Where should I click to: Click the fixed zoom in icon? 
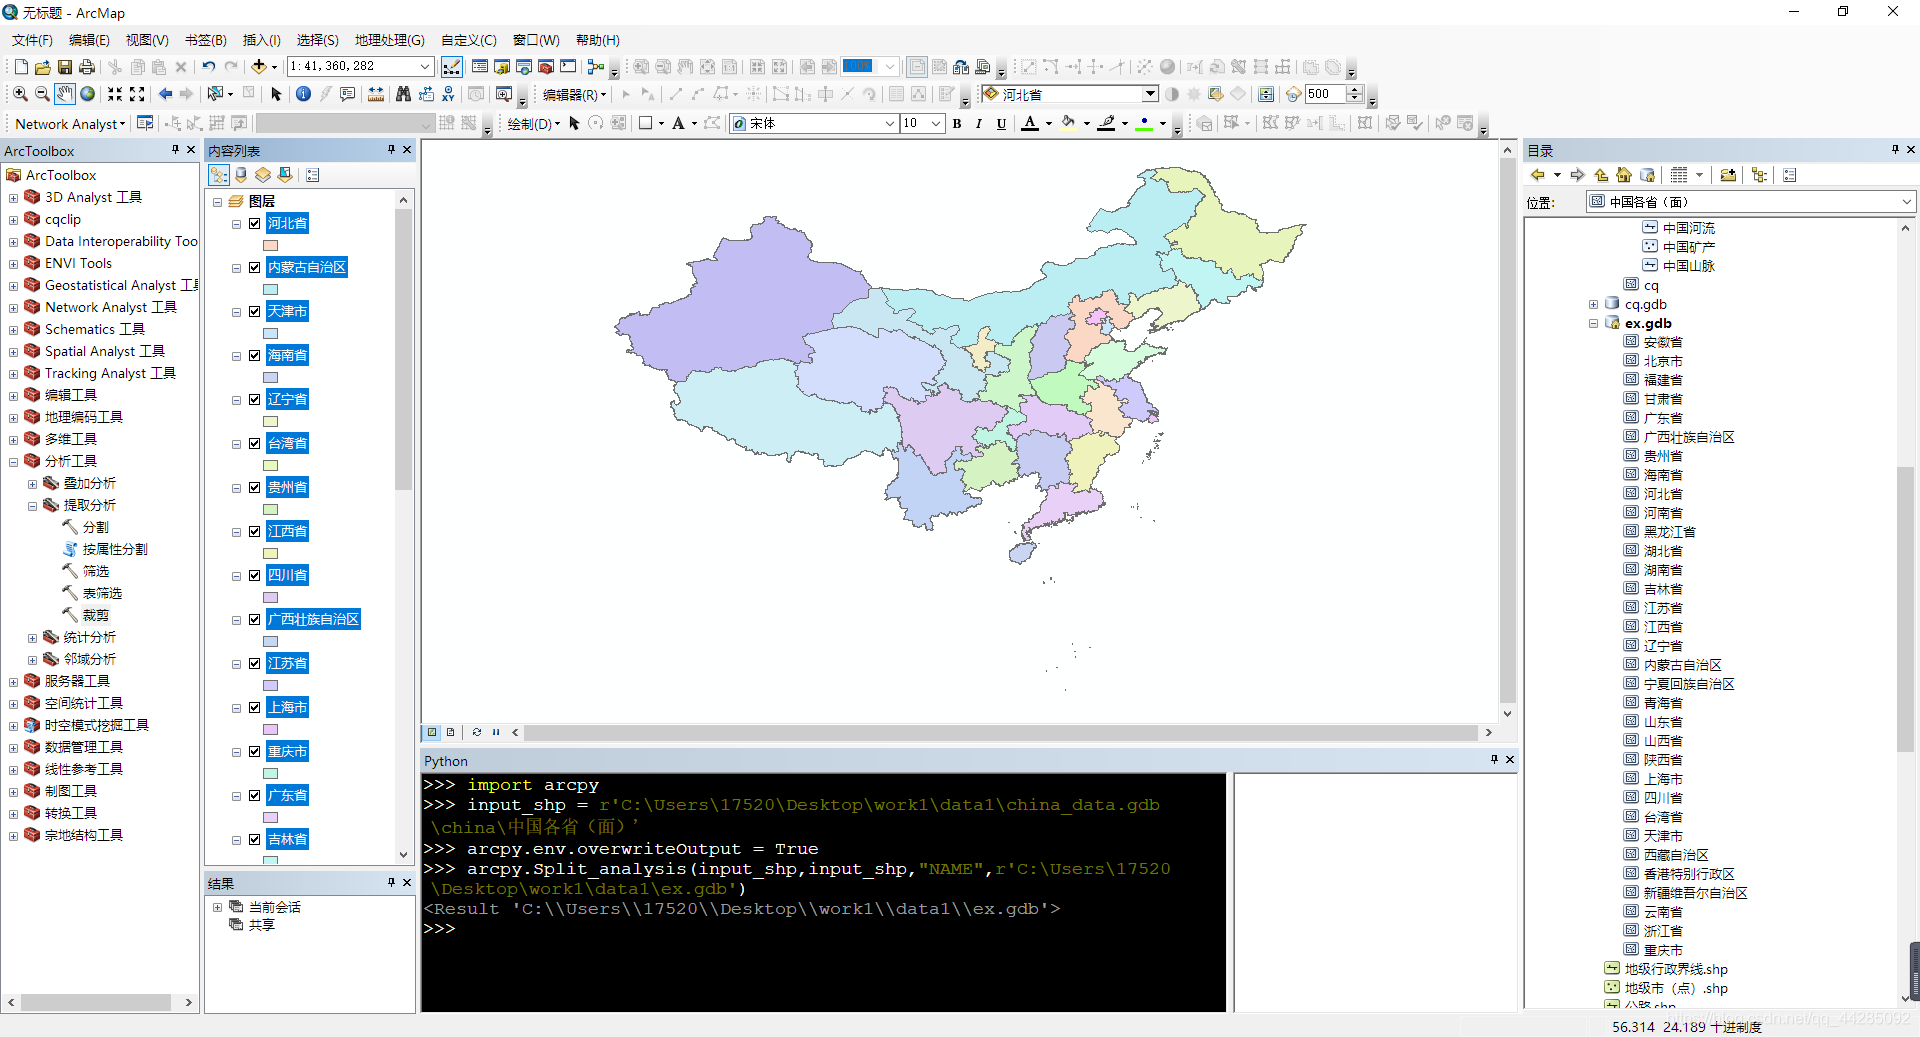(115, 94)
